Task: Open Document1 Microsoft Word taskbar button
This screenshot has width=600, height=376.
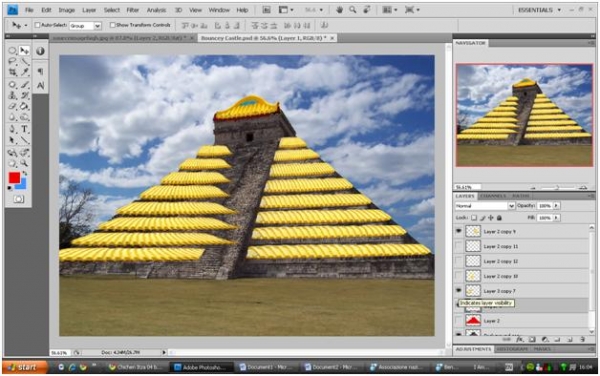Action: tap(266, 367)
